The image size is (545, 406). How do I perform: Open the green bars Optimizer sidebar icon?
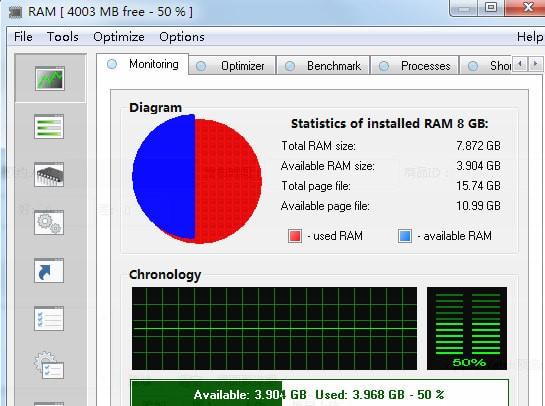49,127
